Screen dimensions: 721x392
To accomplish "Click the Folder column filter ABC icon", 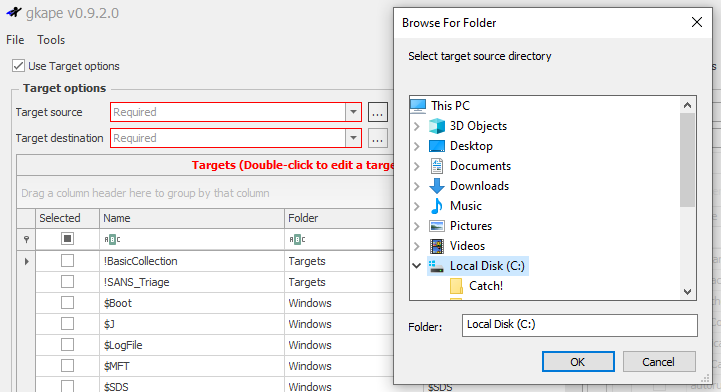I will (x=297, y=239).
